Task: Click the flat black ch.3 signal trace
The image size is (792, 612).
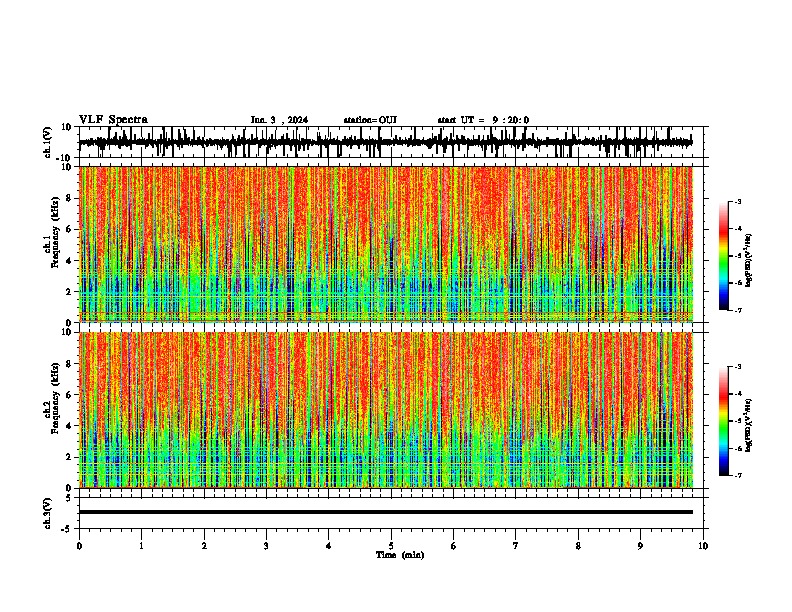Action: click(x=386, y=512)
